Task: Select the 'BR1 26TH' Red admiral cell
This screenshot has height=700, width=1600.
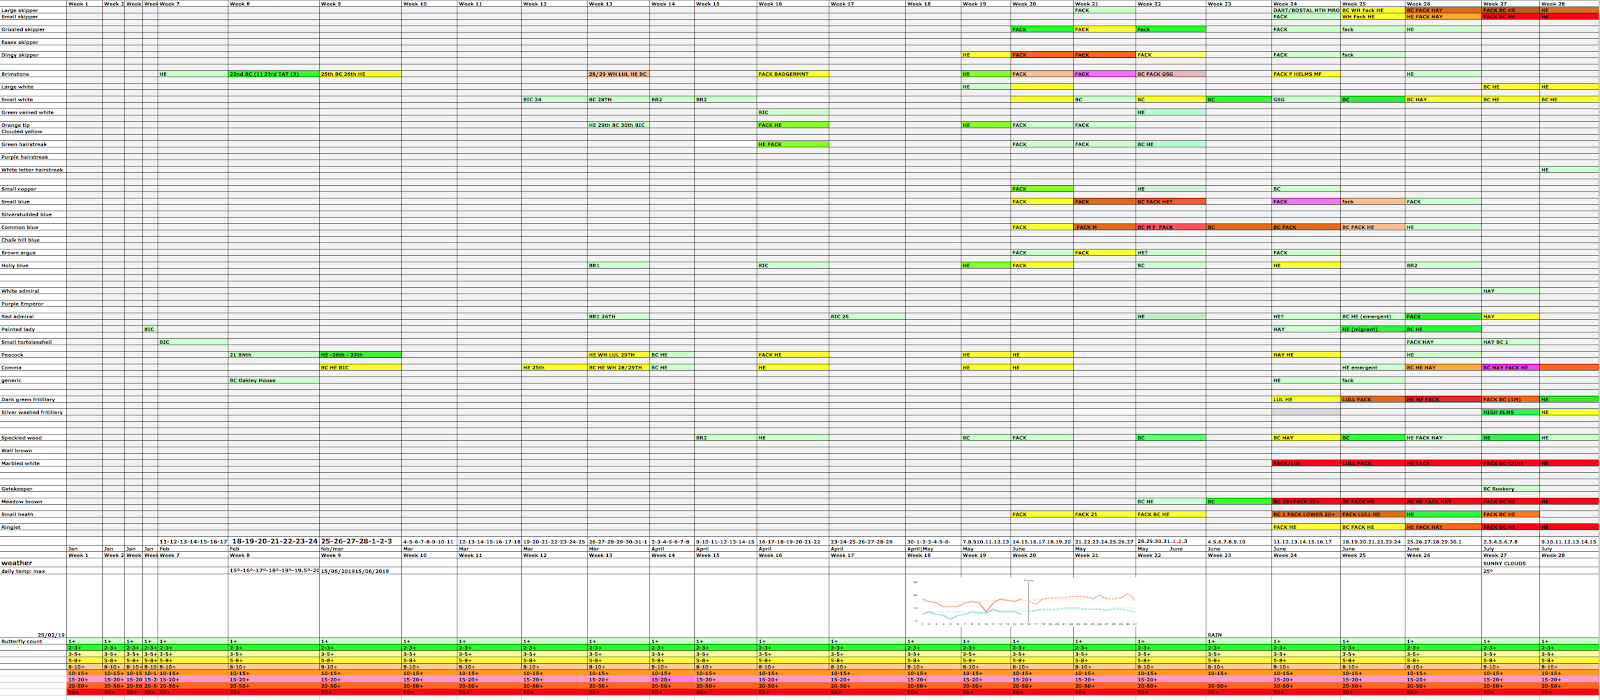Action: point(618,317)
